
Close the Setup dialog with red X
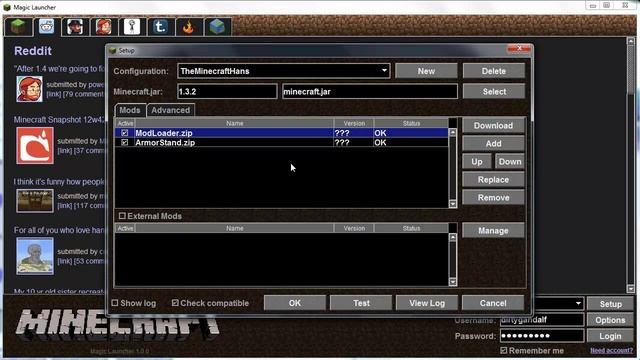[519, 49]
